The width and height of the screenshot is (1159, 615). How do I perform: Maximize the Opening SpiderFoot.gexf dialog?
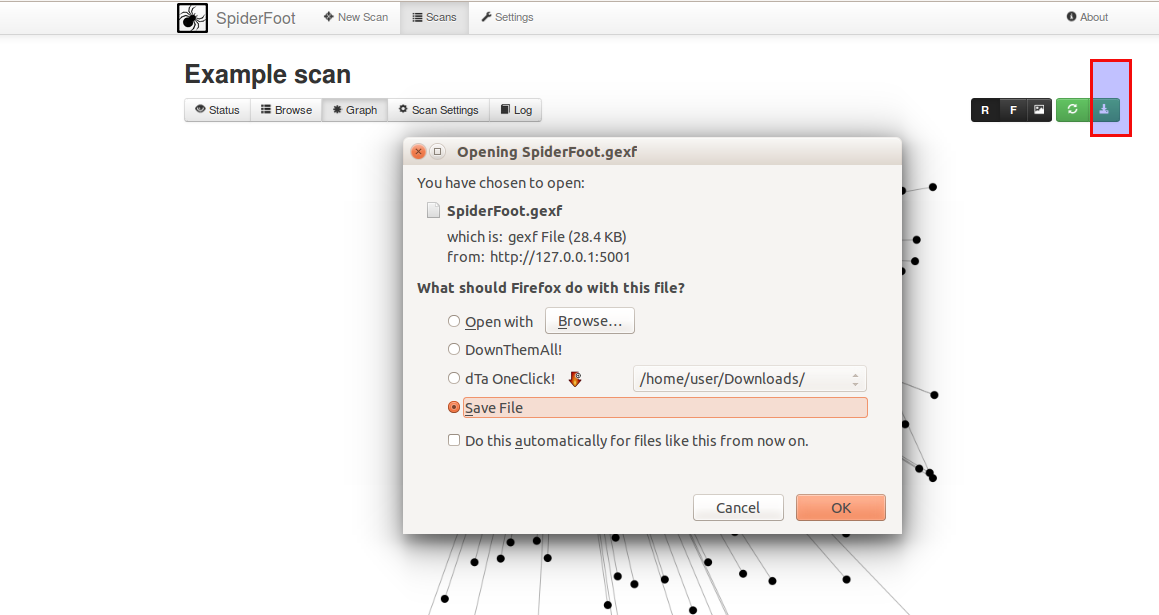(438, 152)
